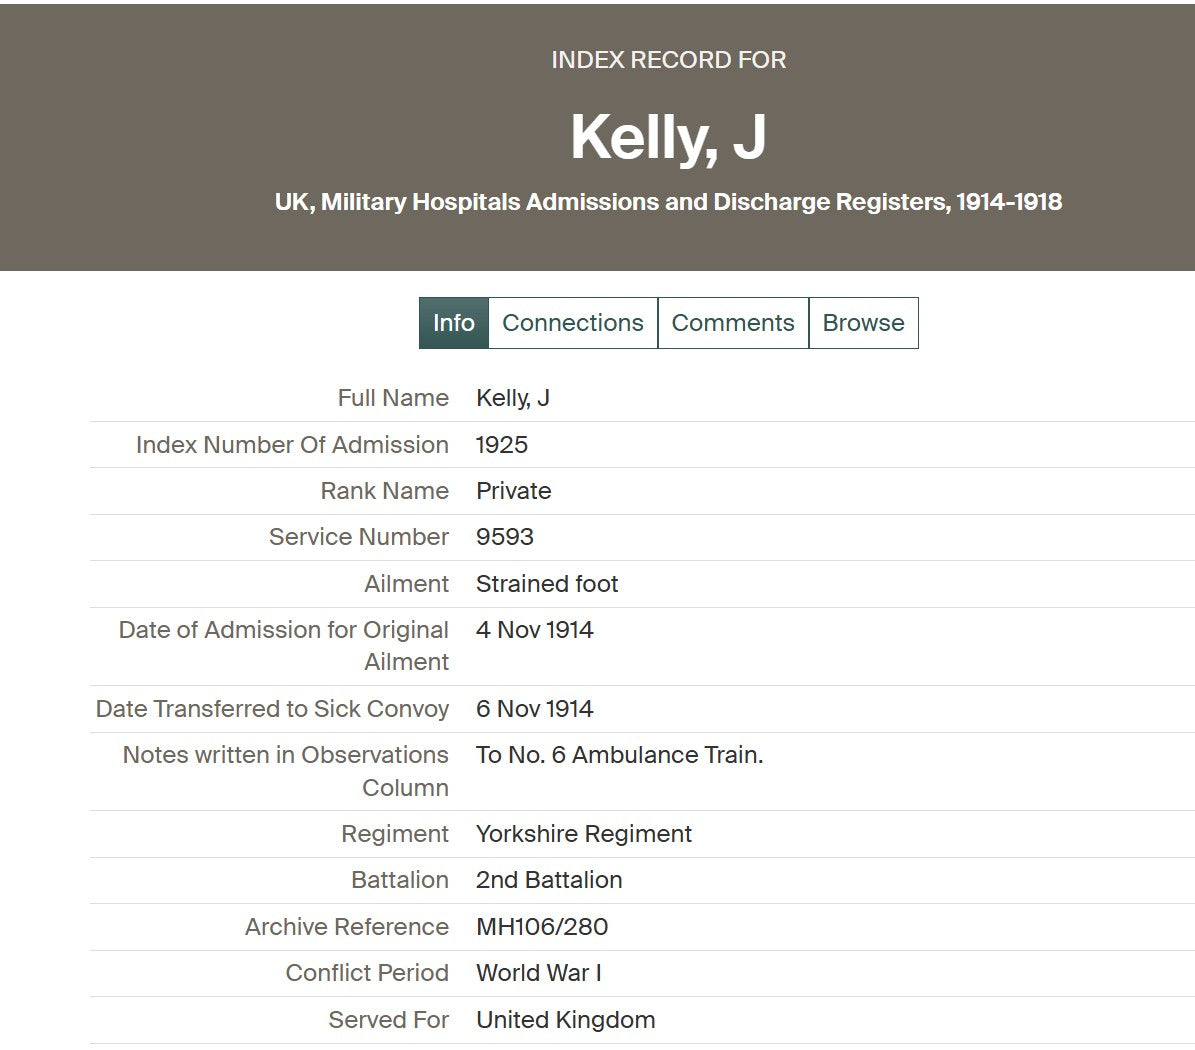
Task: Click the UK Military Hospitals collection title
Action: pyautogui.click(x=668, y=202)
